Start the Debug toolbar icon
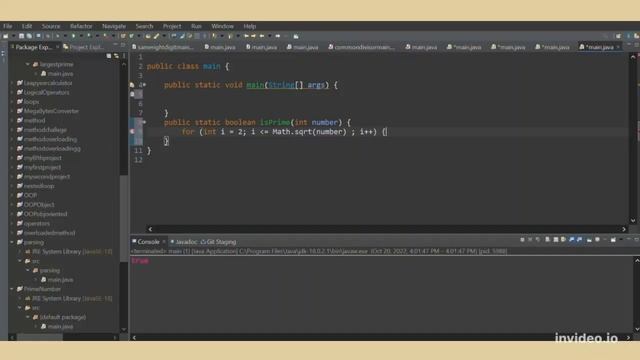Viewport: 640px width, 360px height. click(58, 36)
